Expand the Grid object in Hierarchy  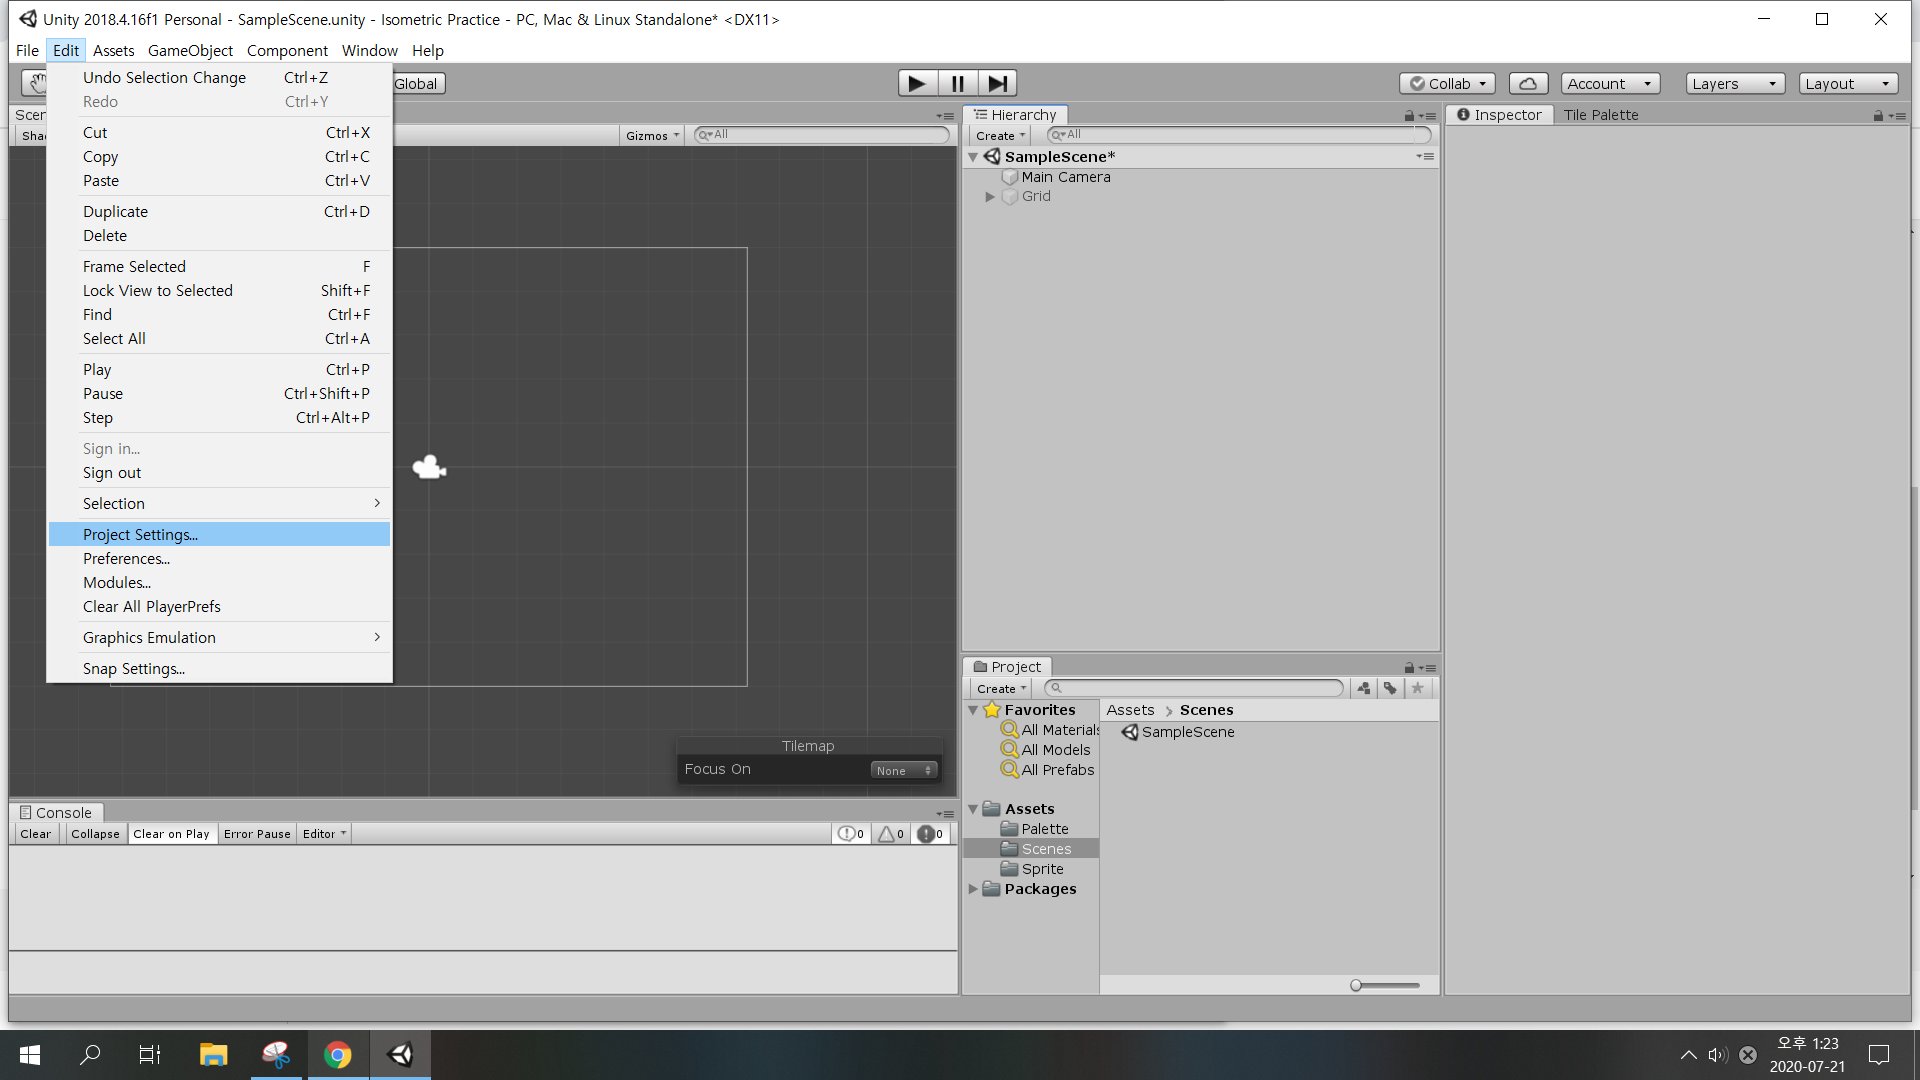coord(990,197)
